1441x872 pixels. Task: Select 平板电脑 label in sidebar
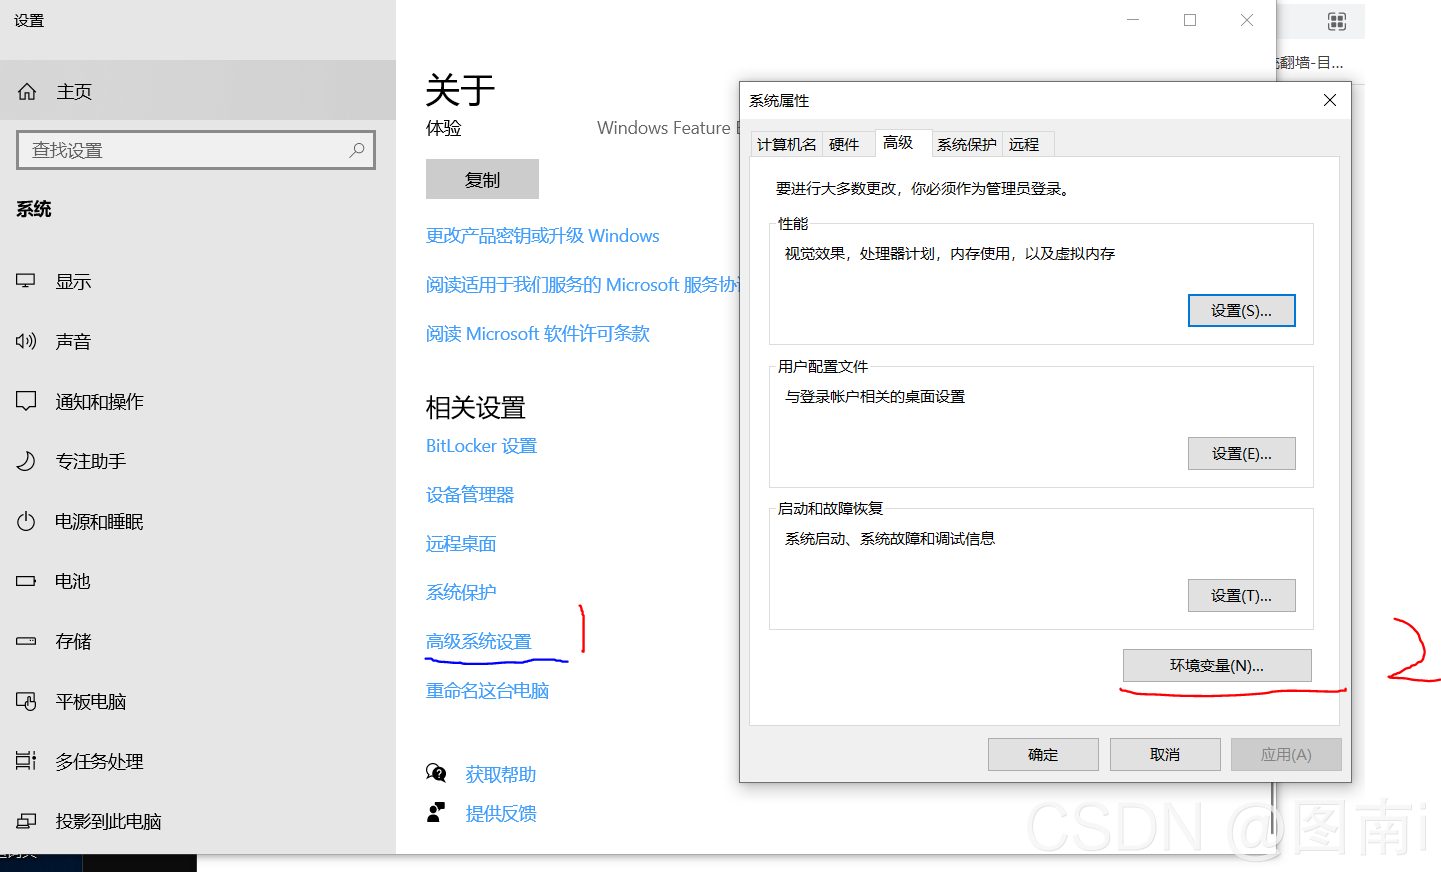[x=90, y=702]
